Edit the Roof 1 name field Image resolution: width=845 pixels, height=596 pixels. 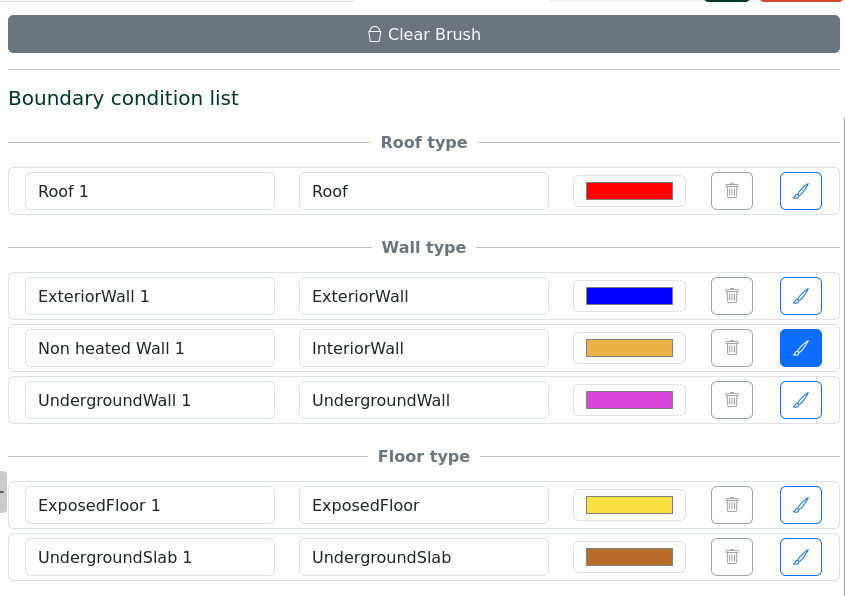[150, 191]
